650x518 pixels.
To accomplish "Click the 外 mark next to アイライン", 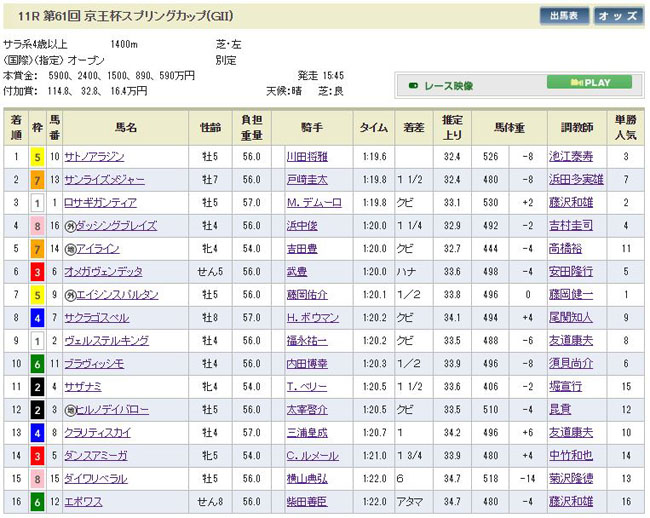I will (x=69, y=249).
